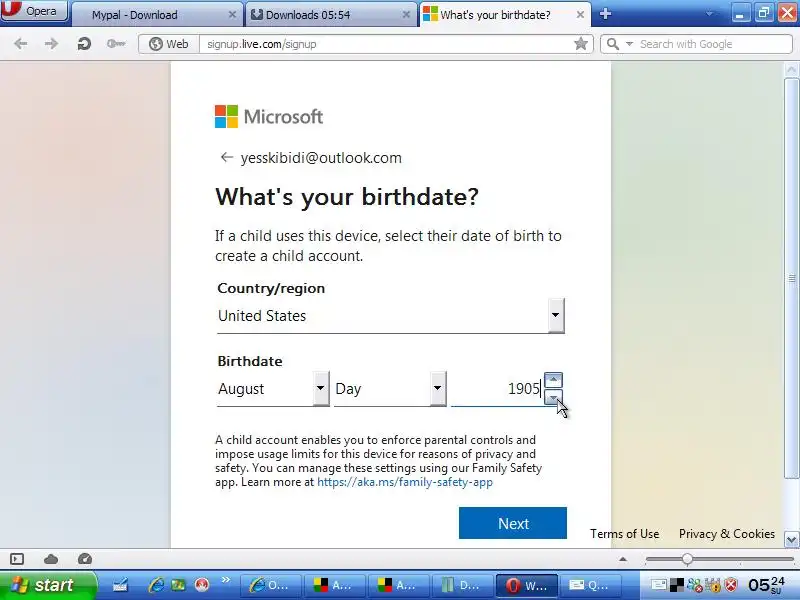Bookmark the page with the star icon
This screenshot has width=800, height=600.
(581, 44)
